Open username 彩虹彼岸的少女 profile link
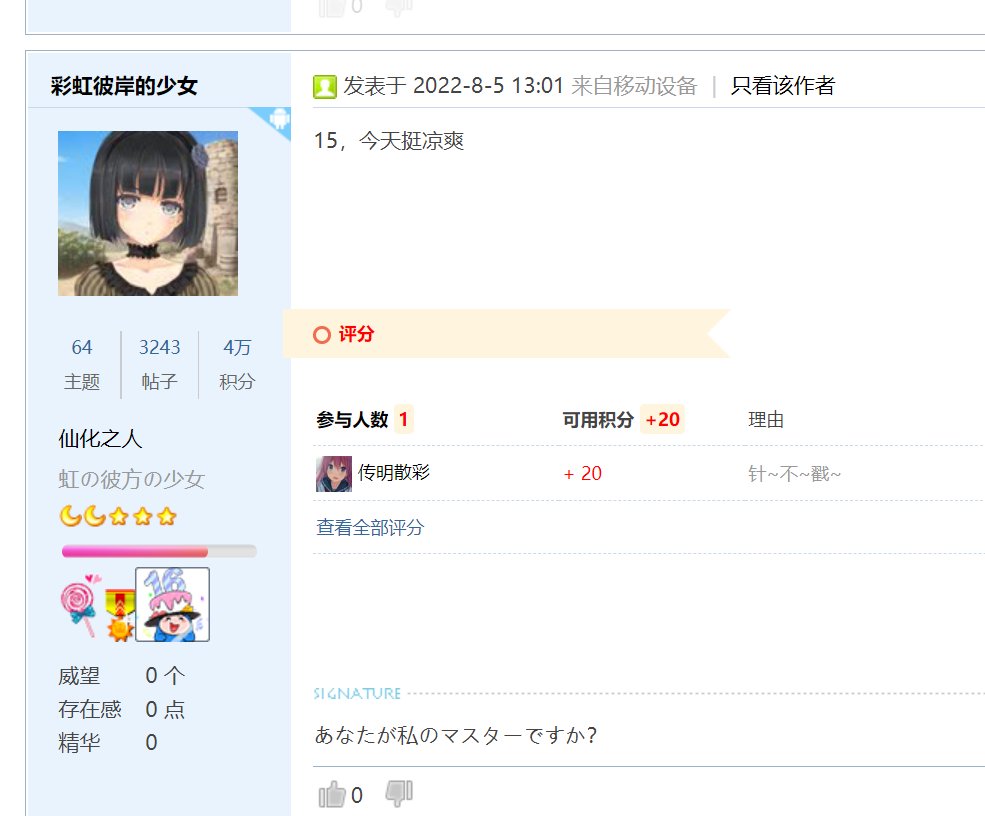 tap(124, 85)
